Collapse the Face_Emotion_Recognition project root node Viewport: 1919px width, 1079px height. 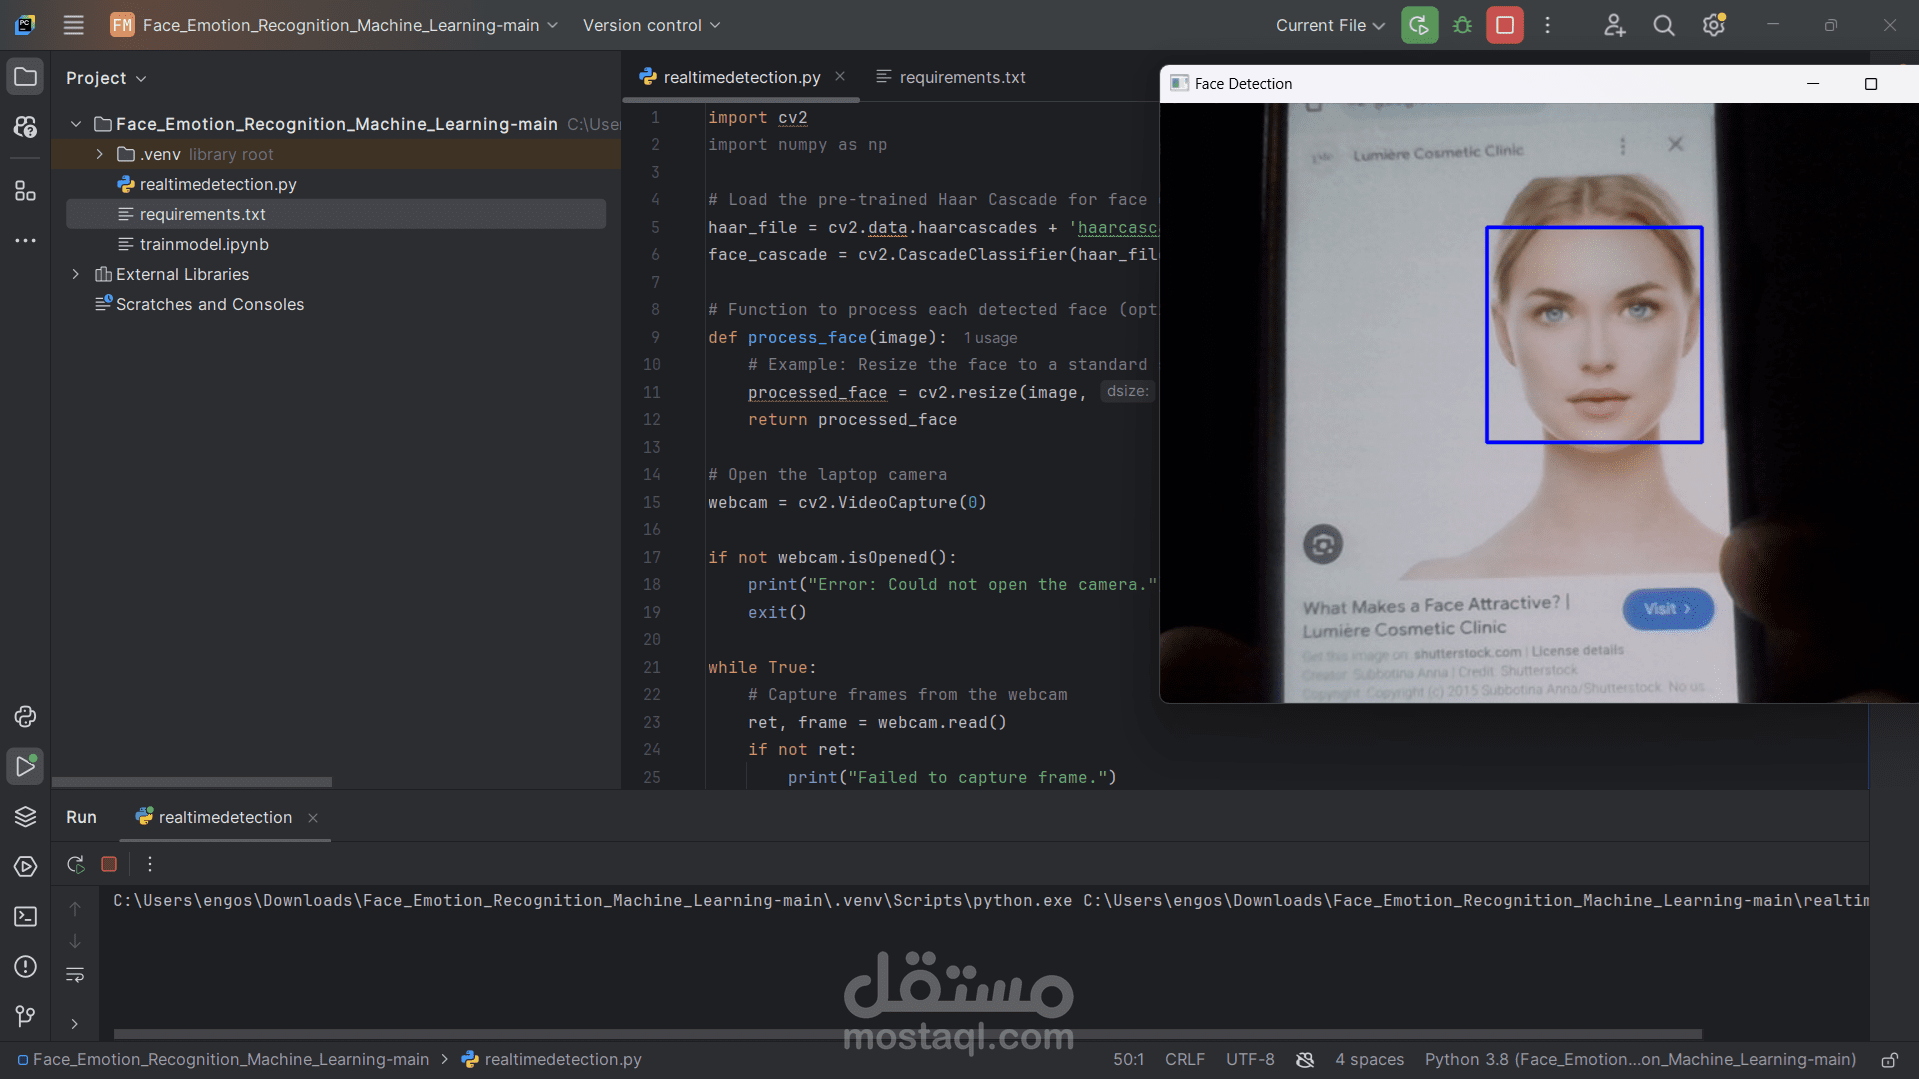(75, 123)
